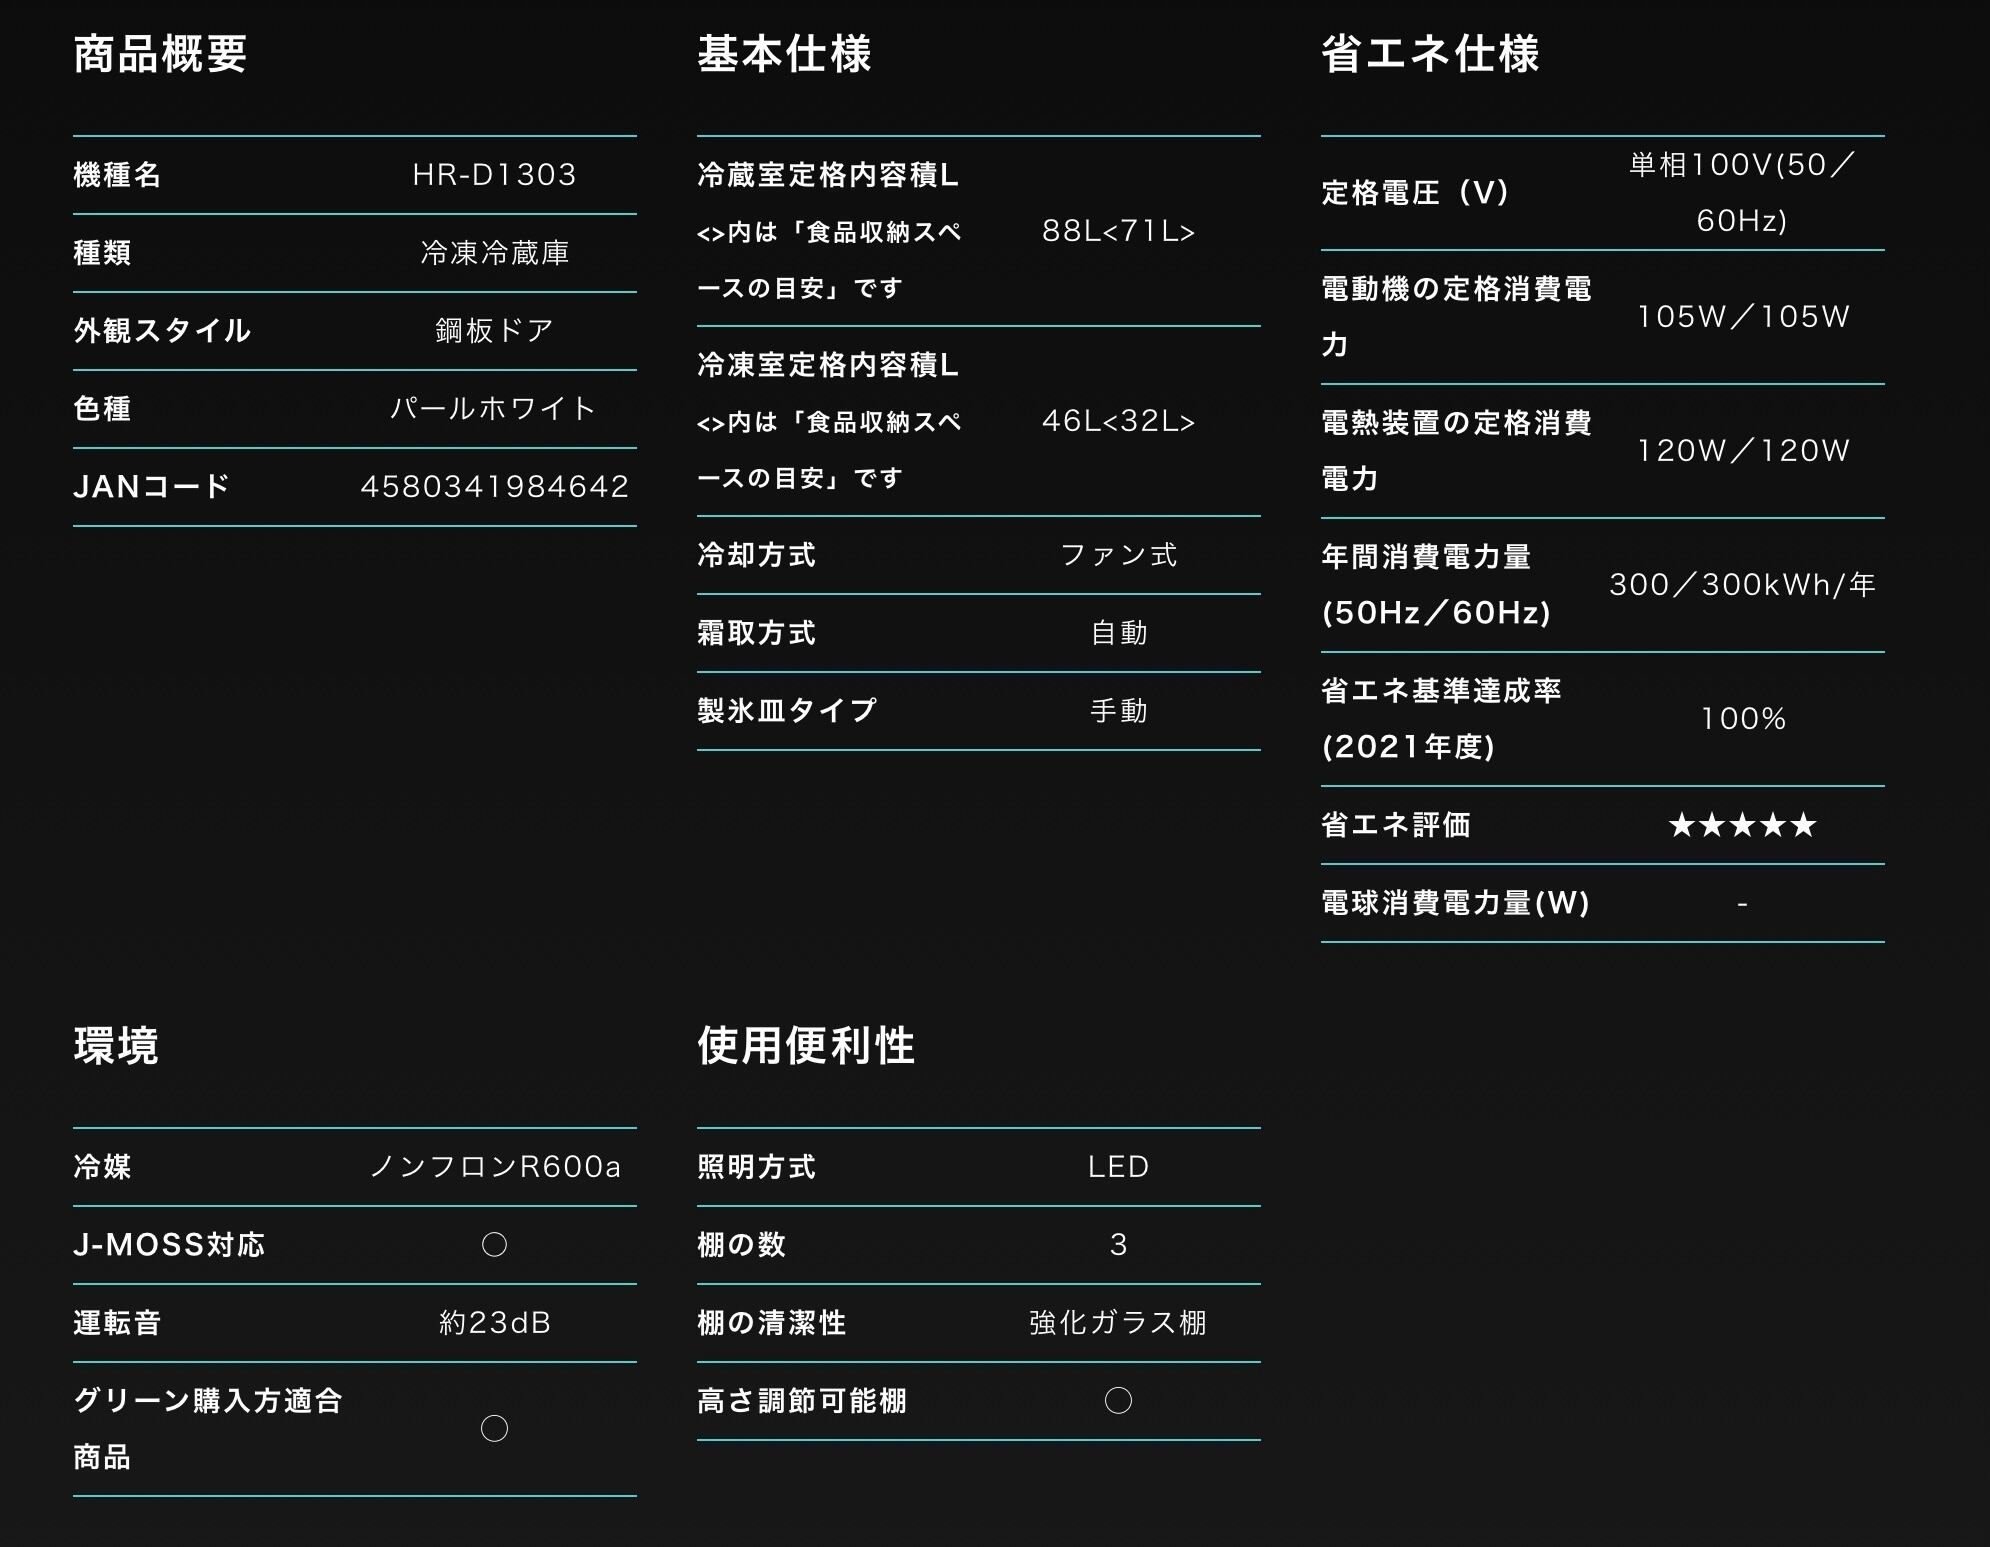Click the LED lighting method value
This screenshot has width=1990, height=1547.
pos(1118,1167)
